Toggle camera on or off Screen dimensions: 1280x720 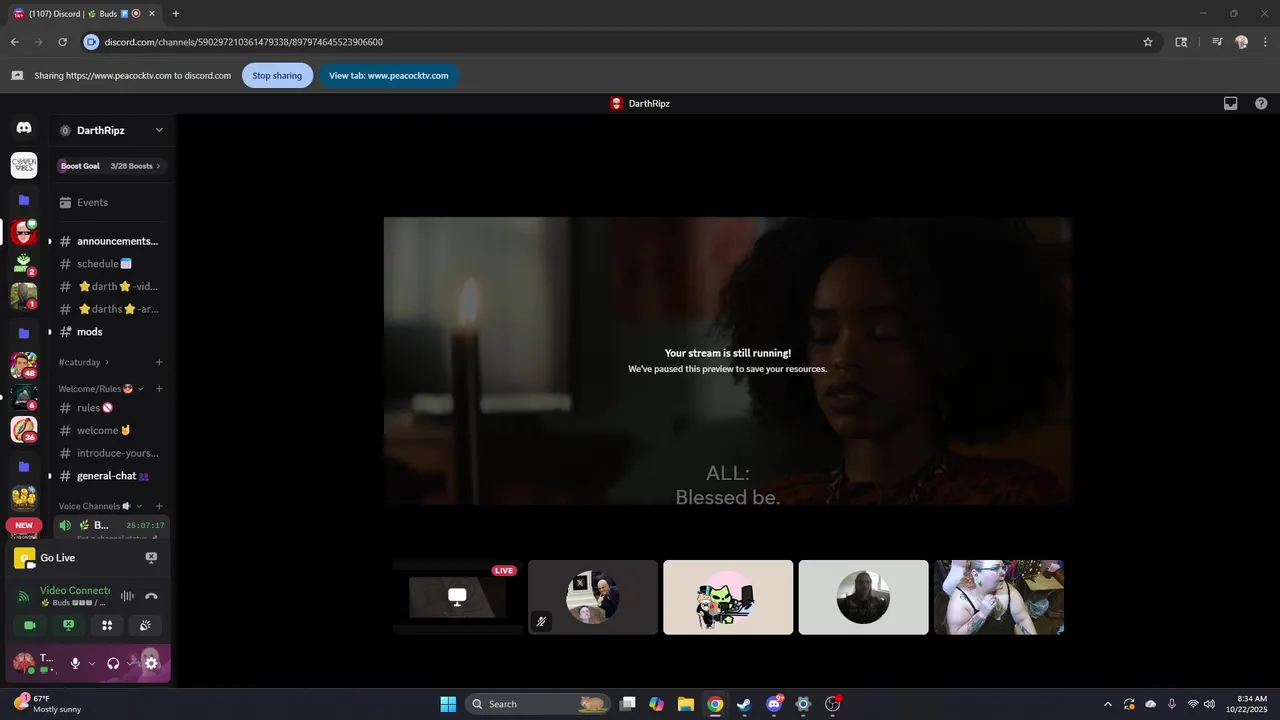(x=30, y=625)
